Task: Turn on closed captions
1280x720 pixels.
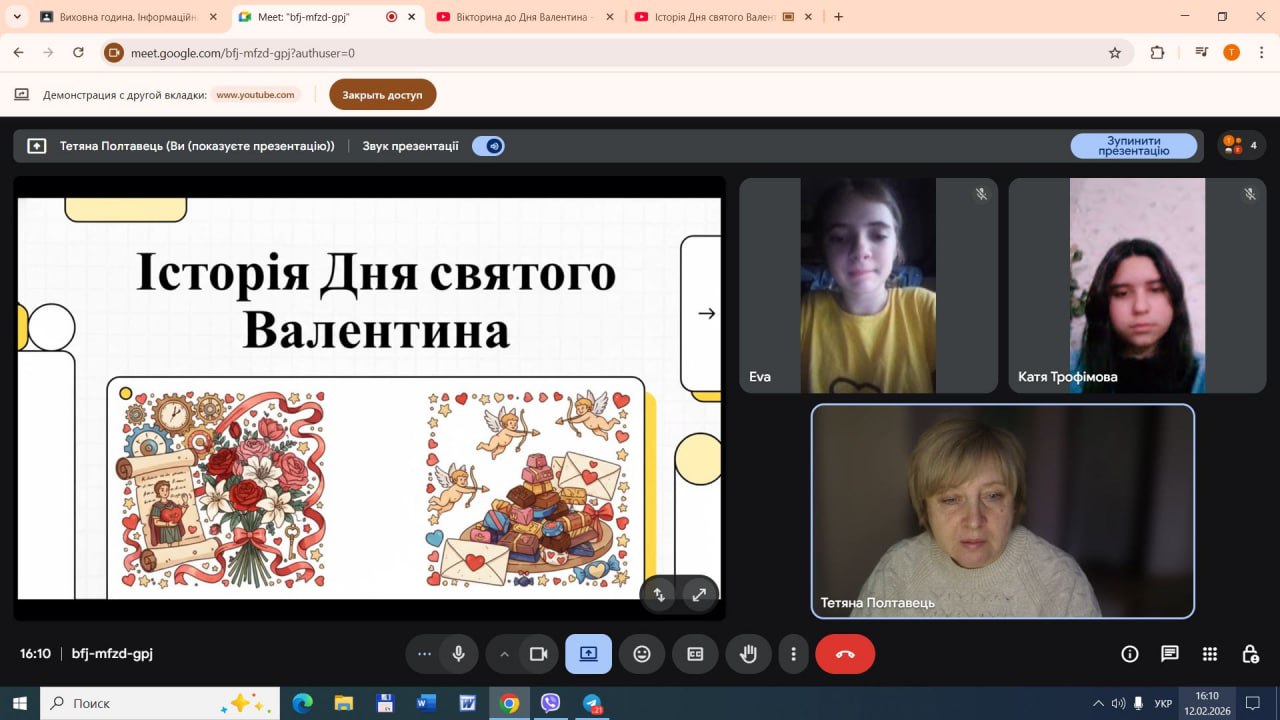Action: [x=695, y=654]
